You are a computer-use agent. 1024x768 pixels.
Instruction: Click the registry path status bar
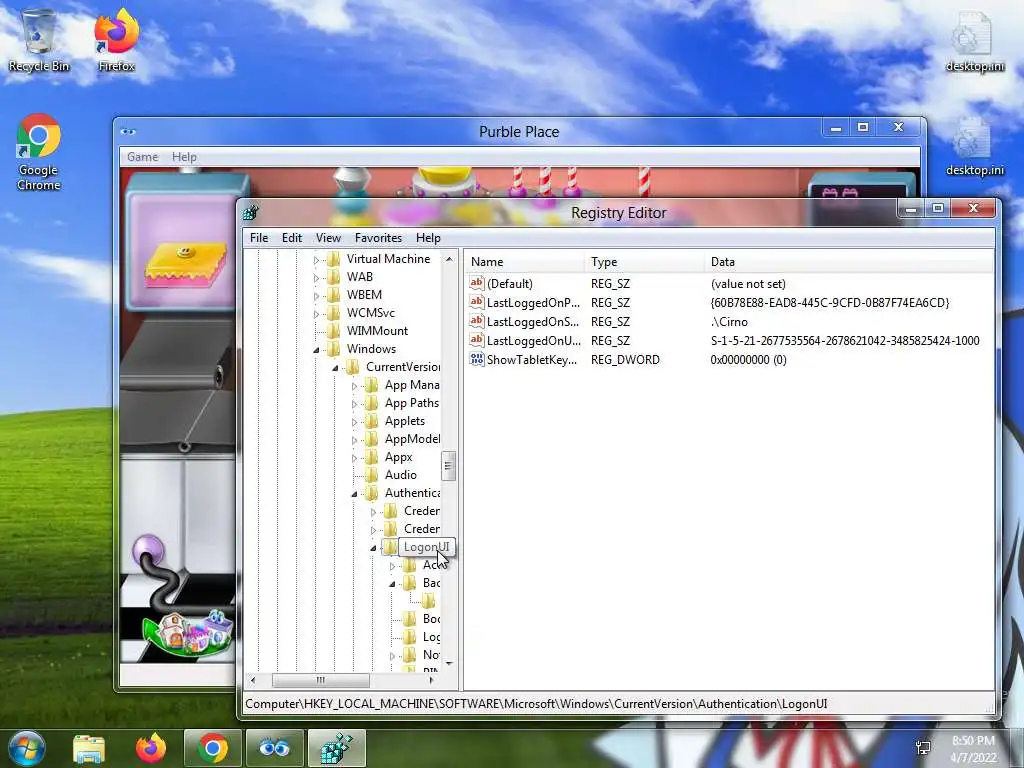click(618, 704)
